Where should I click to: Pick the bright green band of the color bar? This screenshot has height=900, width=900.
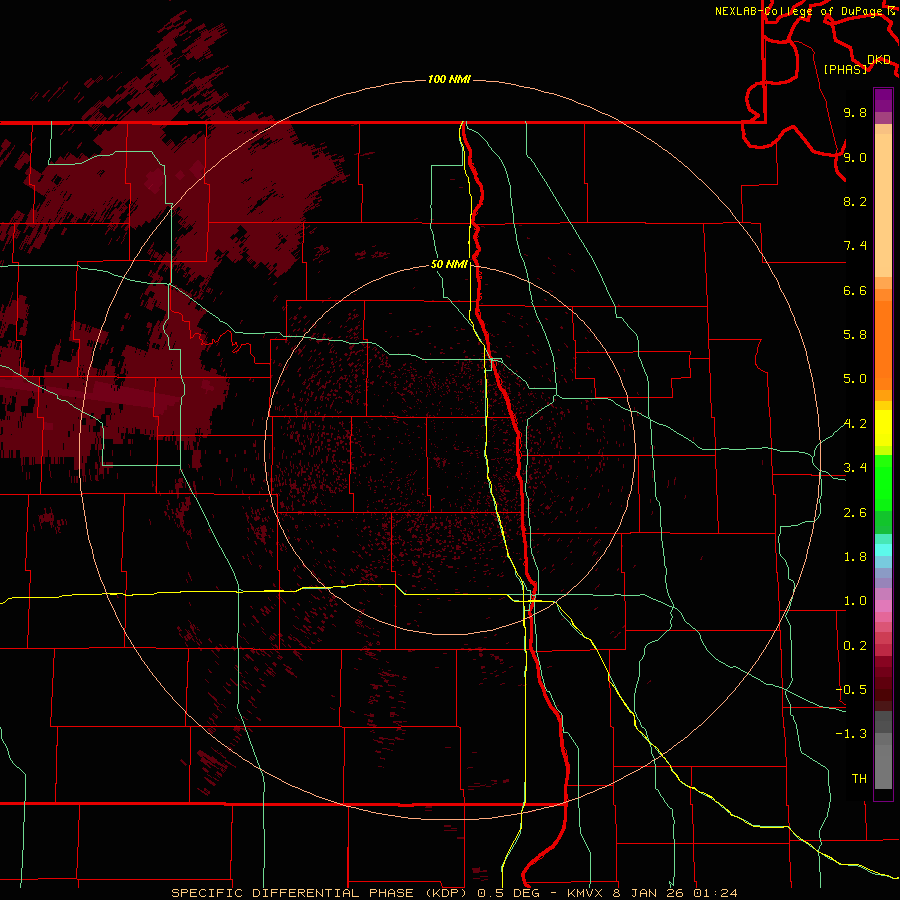click(x=883, y=481)
